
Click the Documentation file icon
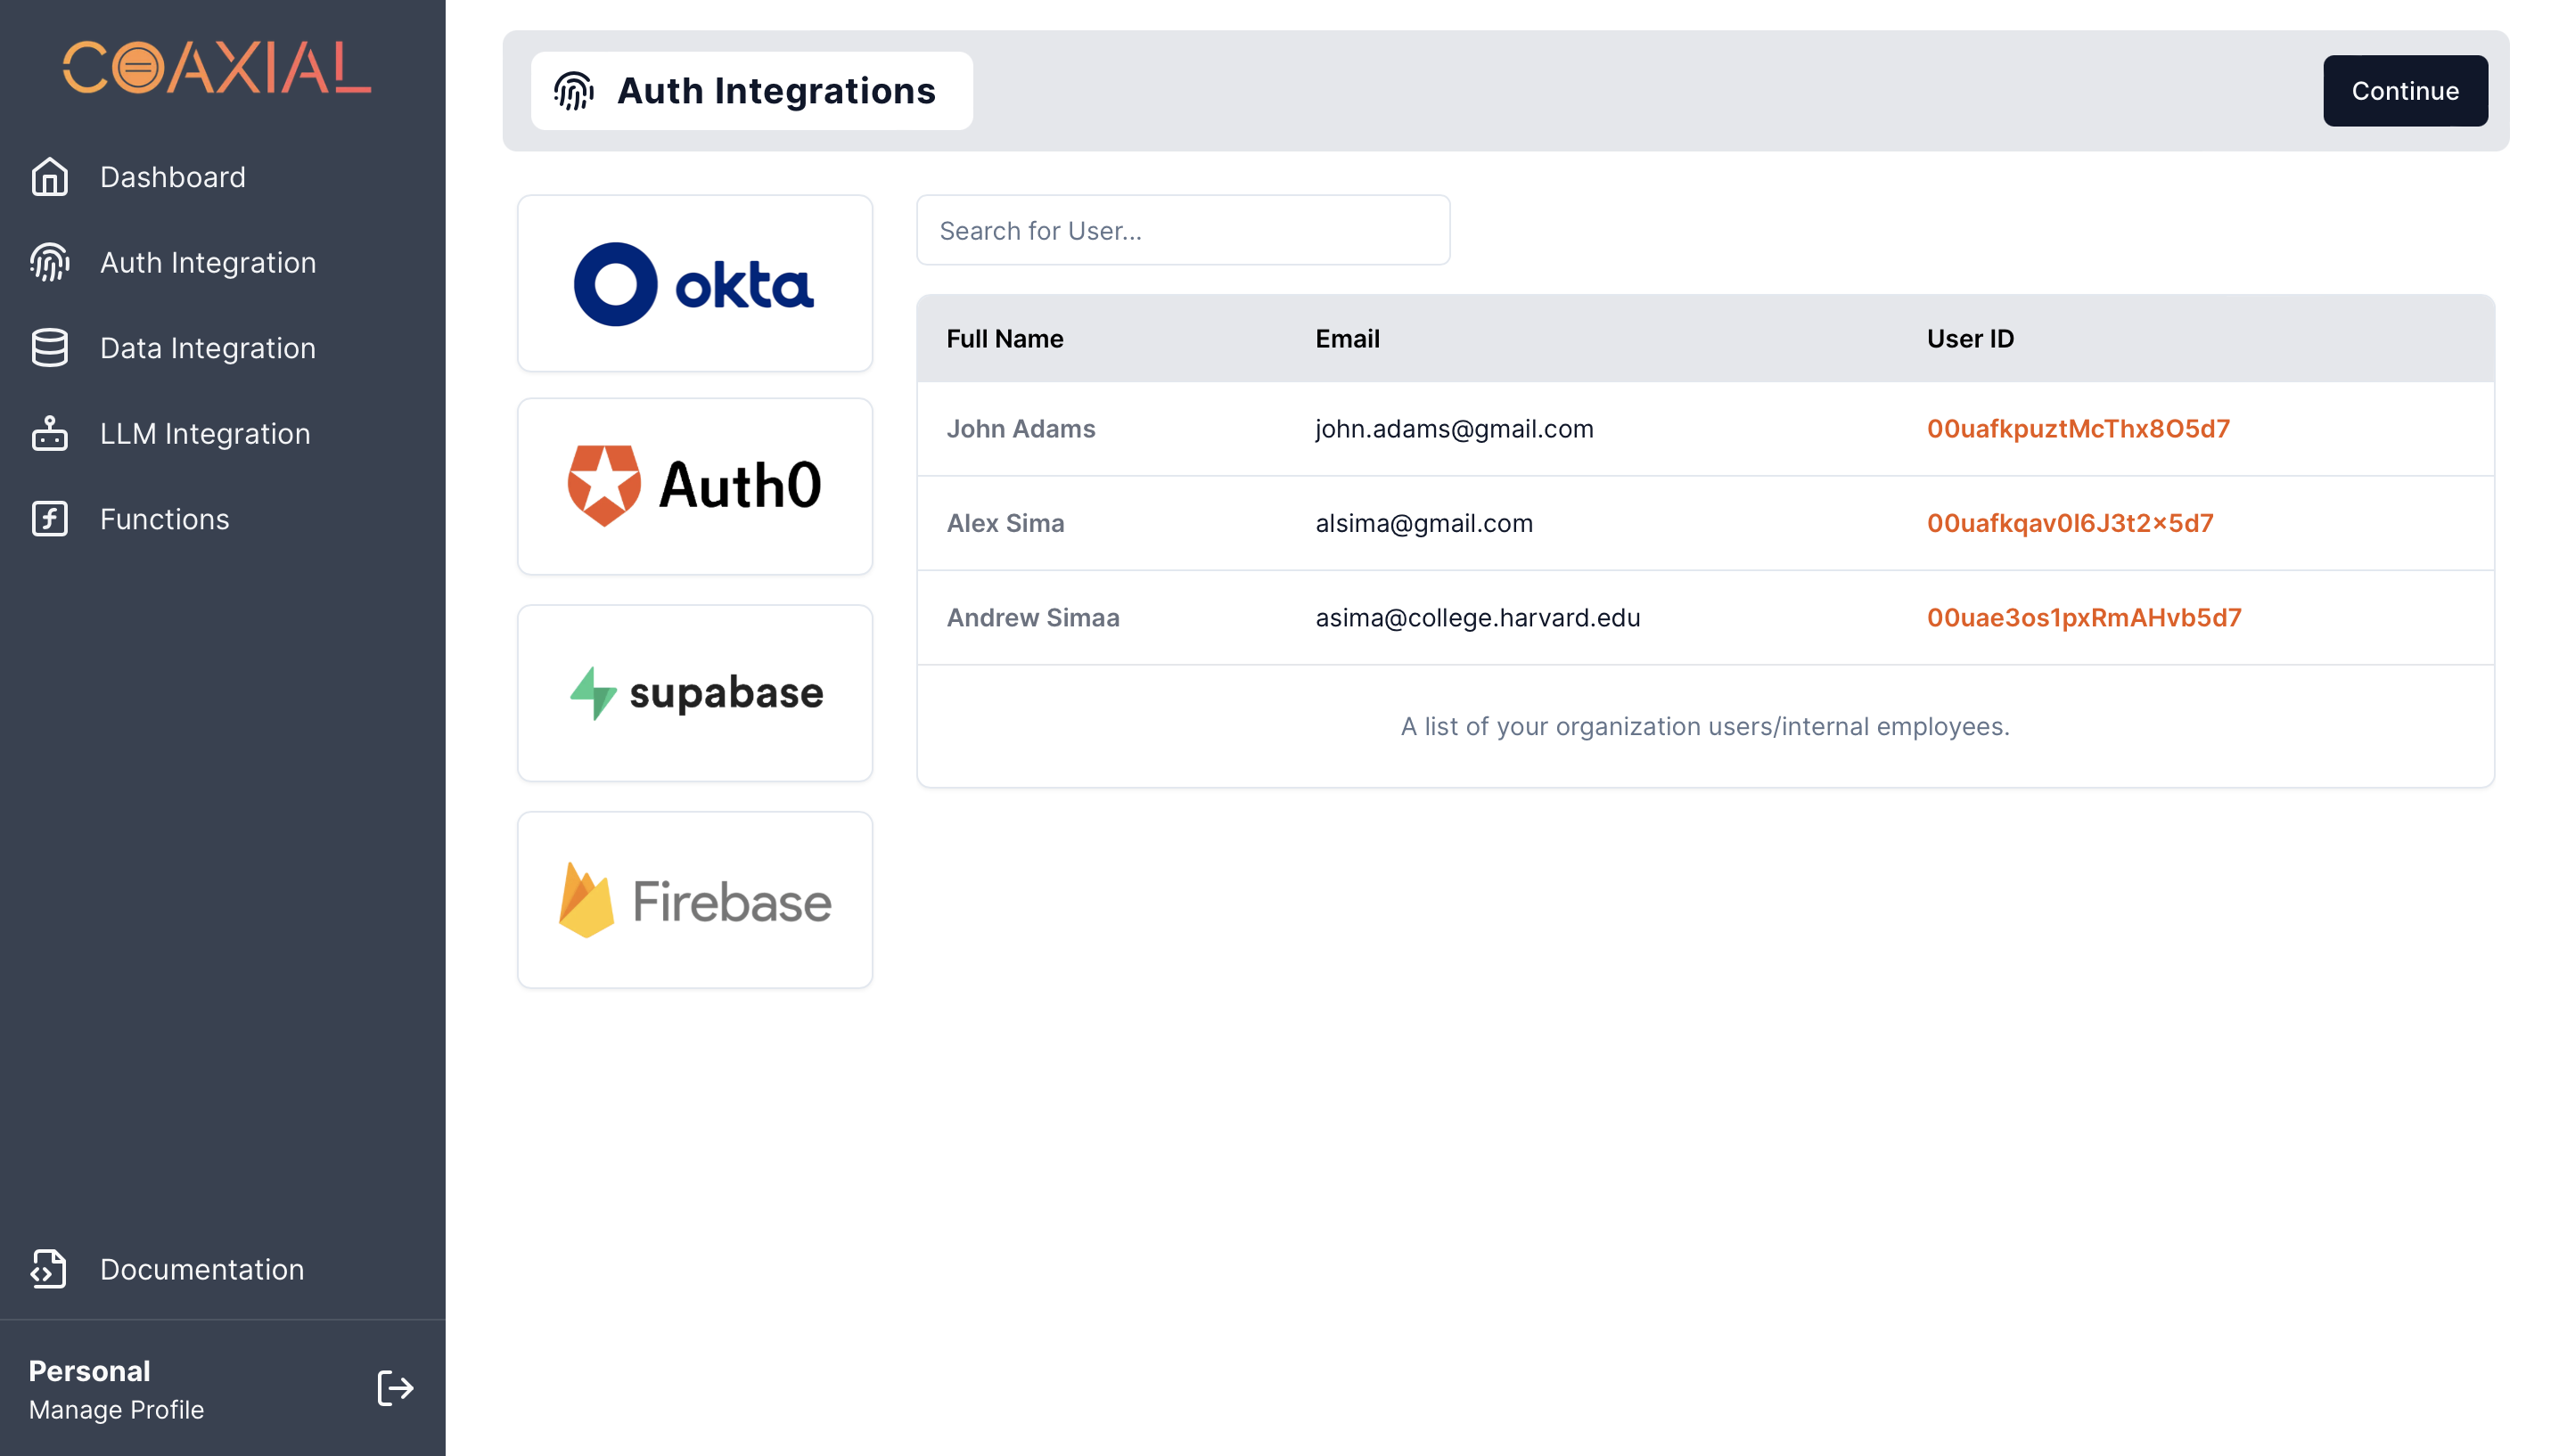pyautogui.click(x=49, y=1269)
